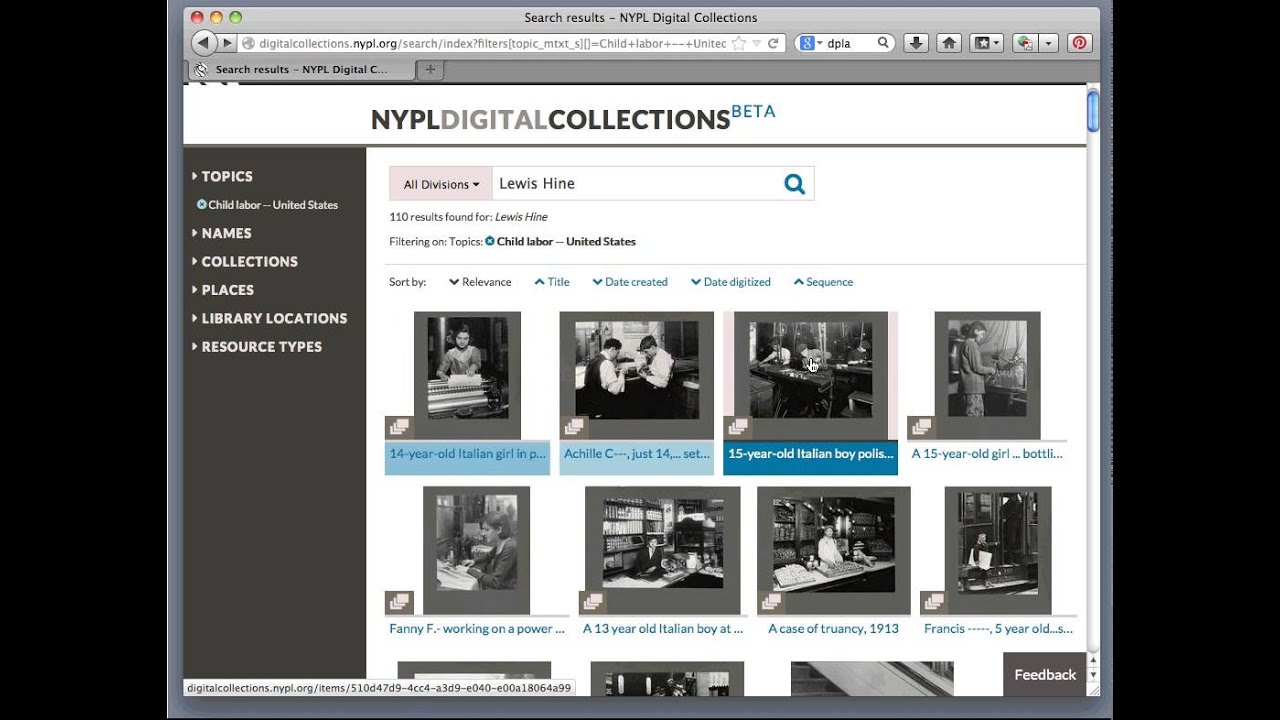The width and height of the screenshot is (1280, 720).
Task: Click the Lewis Hine search input
Action: point(634,184)
